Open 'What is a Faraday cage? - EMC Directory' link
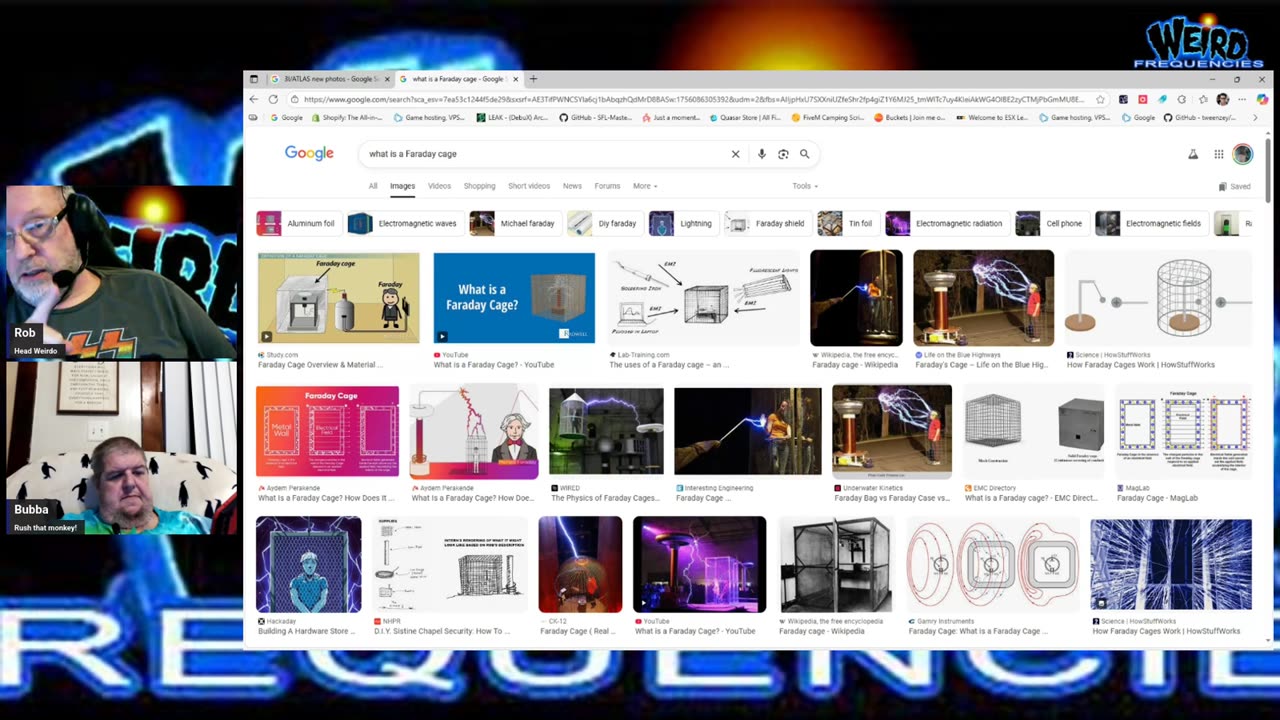The width and height of the screenshot is (1280, 720). [1030, 498]
